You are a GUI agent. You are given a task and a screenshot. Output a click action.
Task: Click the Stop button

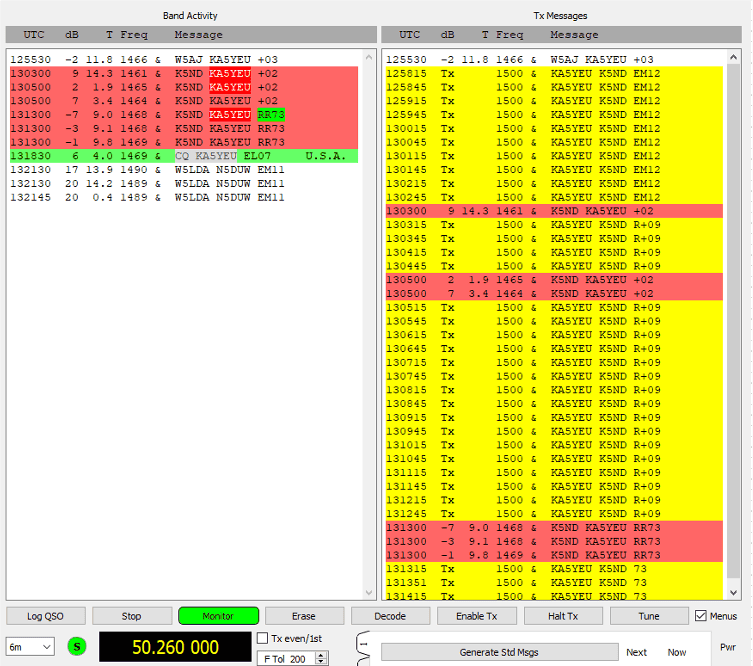point(131,616)
